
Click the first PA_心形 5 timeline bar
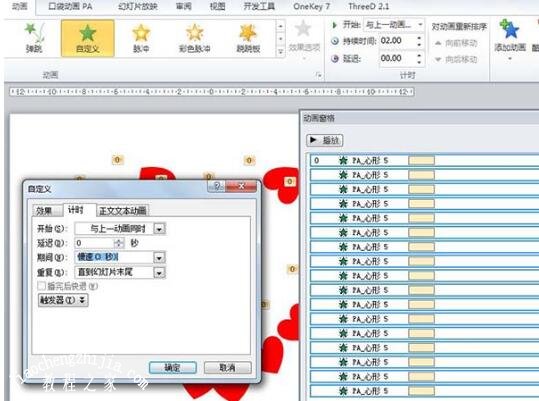coord(421,160)
